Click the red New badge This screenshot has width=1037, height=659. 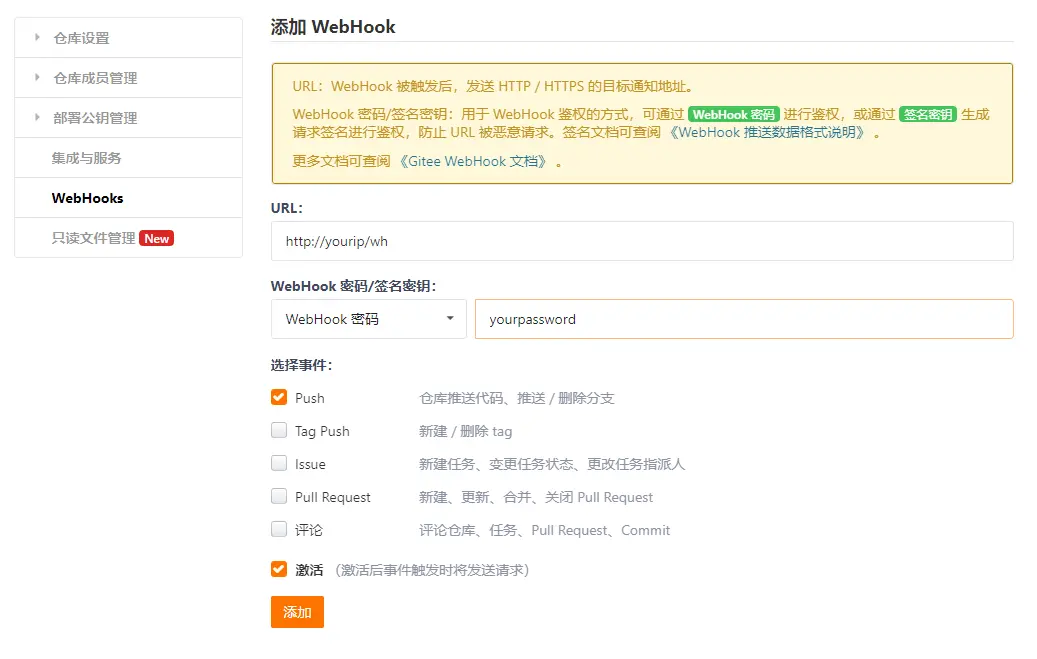coord(157,239)
